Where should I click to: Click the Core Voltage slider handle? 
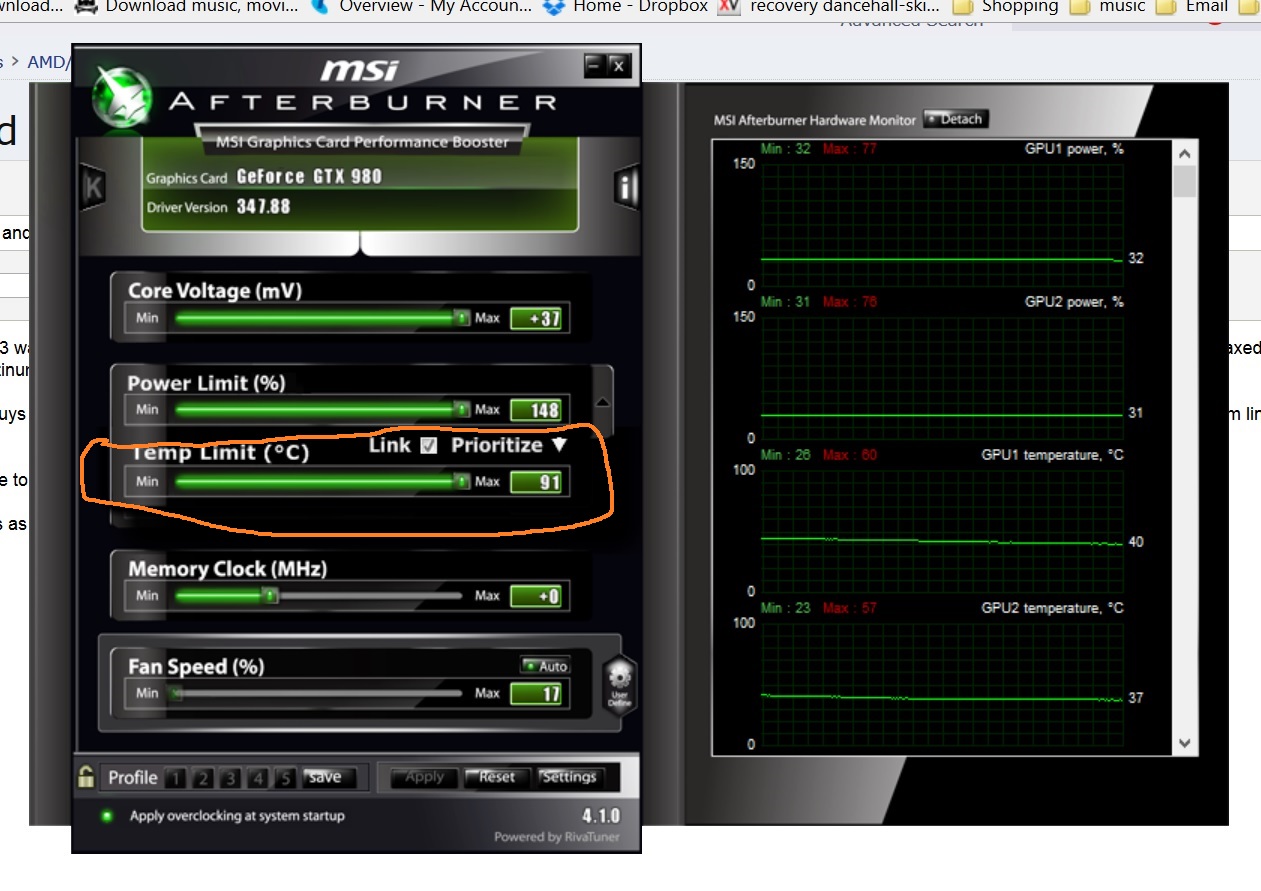tap(461, 318)
